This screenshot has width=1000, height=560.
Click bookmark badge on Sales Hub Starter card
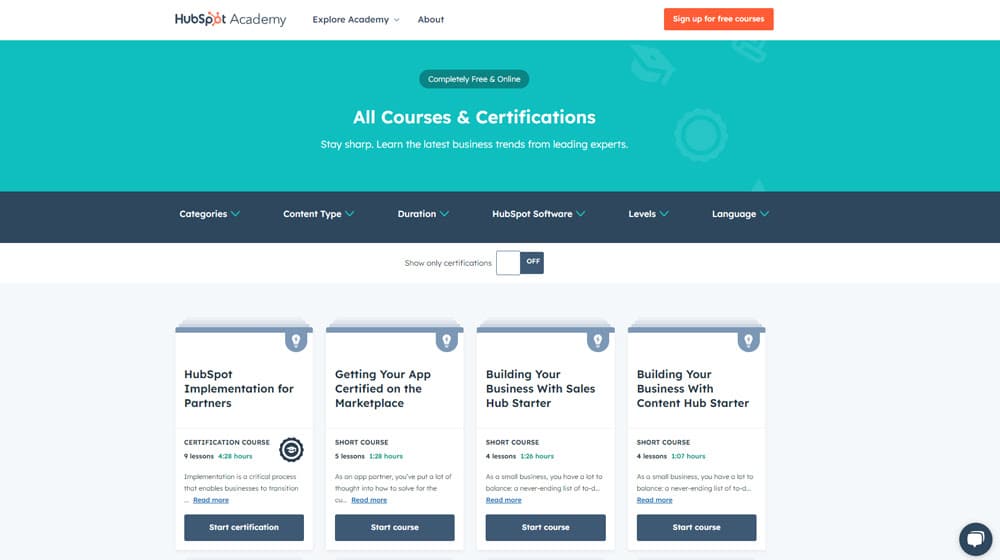click(x=598, y=341)
